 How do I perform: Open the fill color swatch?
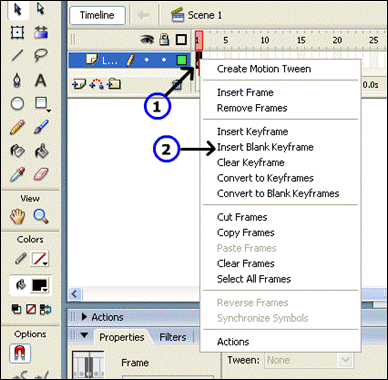click(40, 285)
